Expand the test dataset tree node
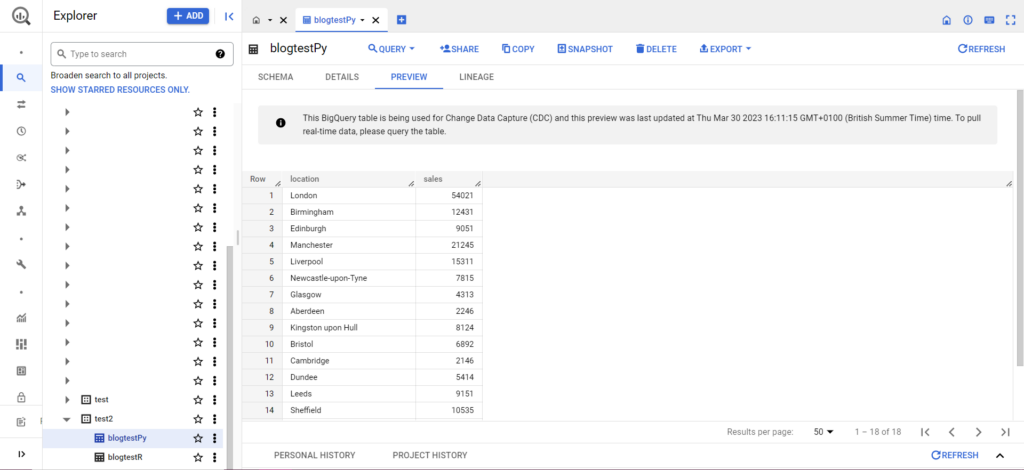This screenshot has width=1024, height=470. 67,400
